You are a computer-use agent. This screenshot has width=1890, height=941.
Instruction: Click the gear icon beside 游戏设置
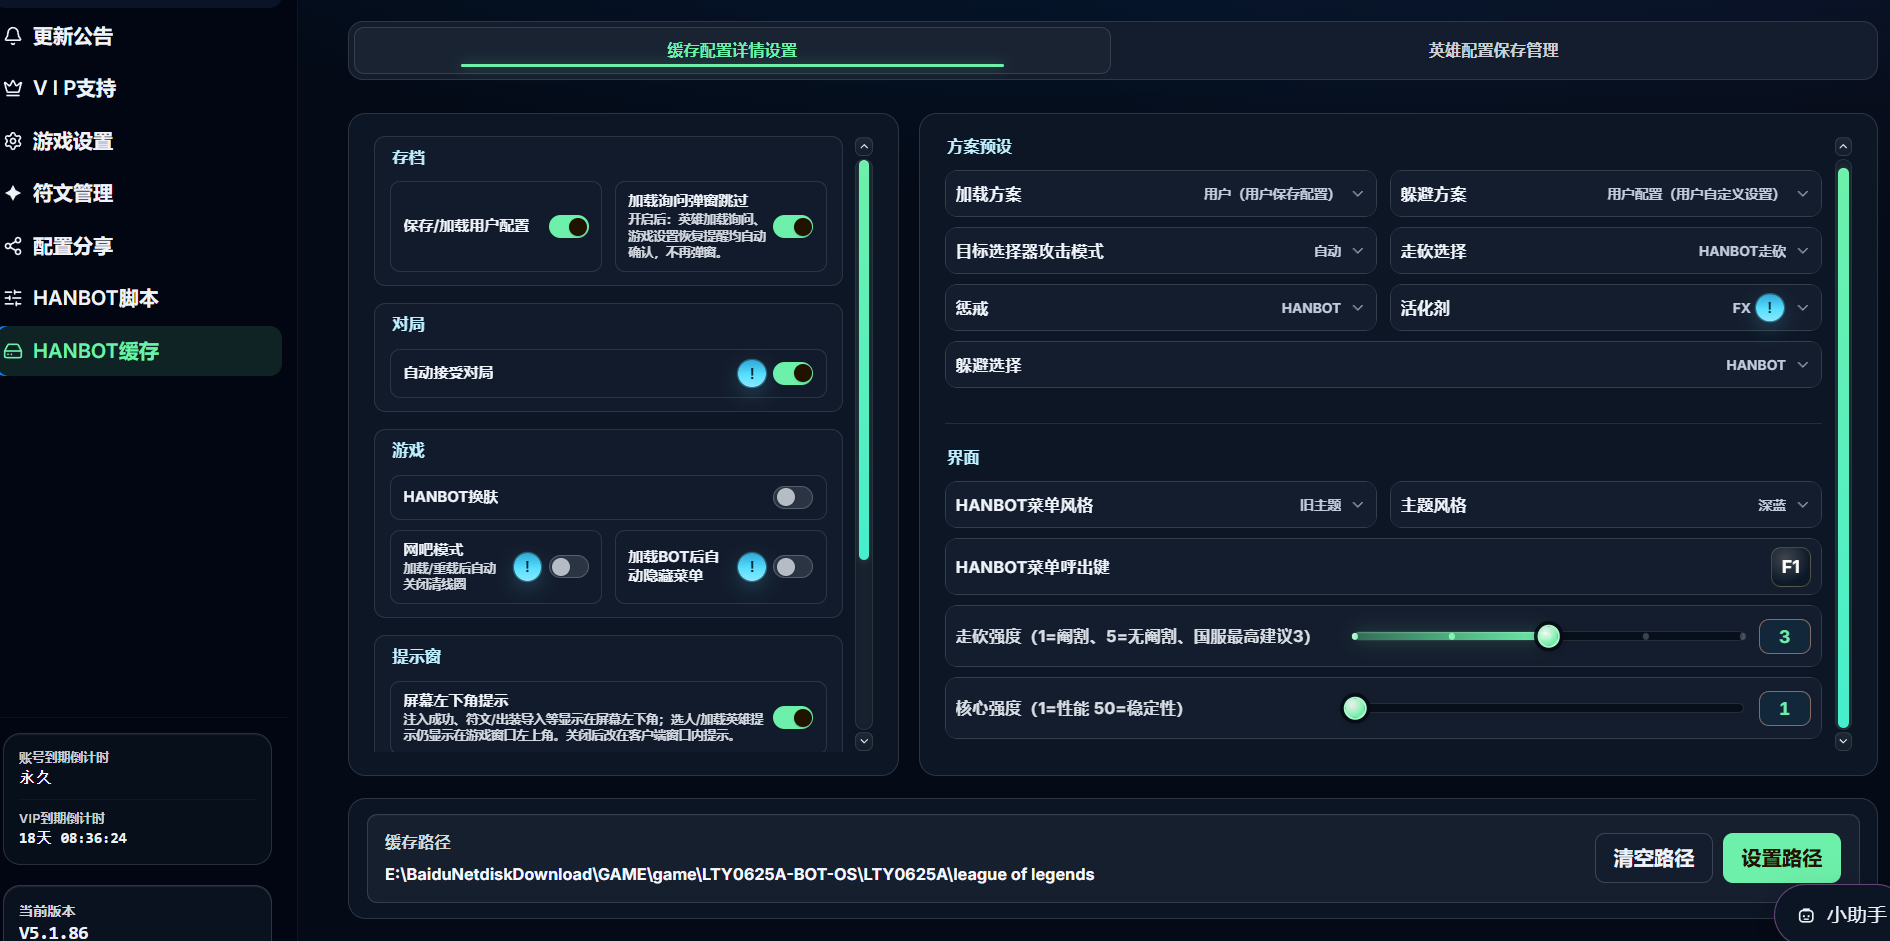[x=13, y=141]
